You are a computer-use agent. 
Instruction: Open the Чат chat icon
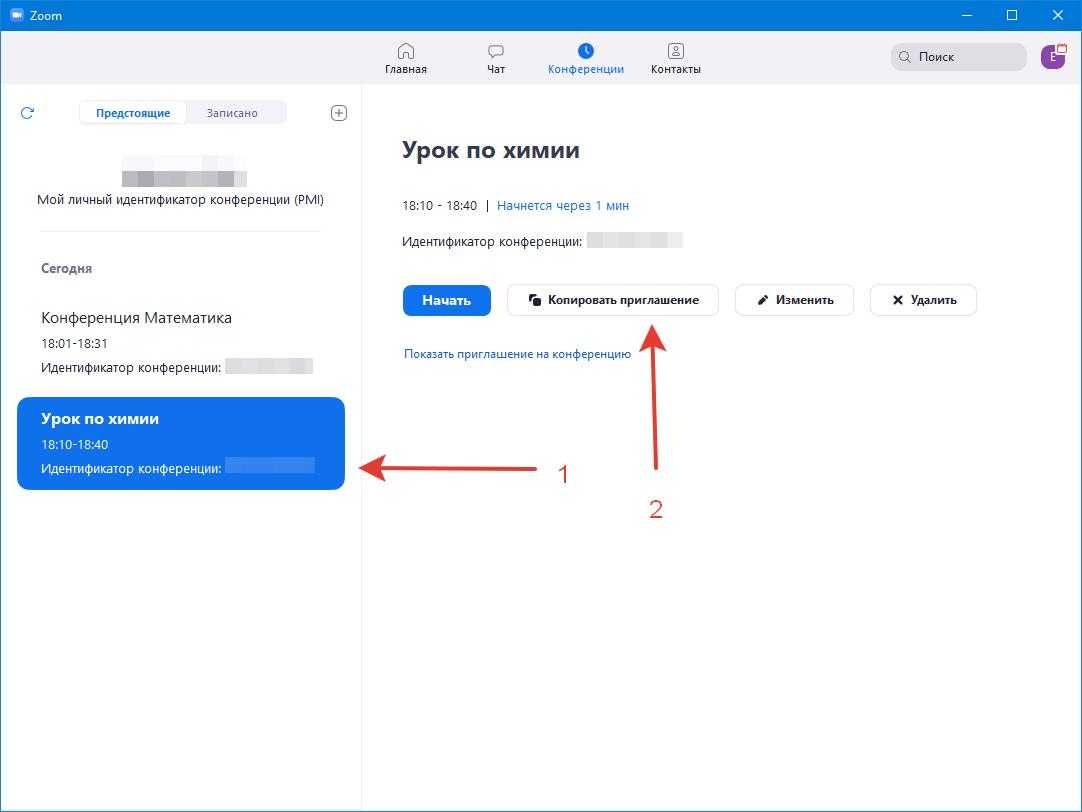[496, 51]
